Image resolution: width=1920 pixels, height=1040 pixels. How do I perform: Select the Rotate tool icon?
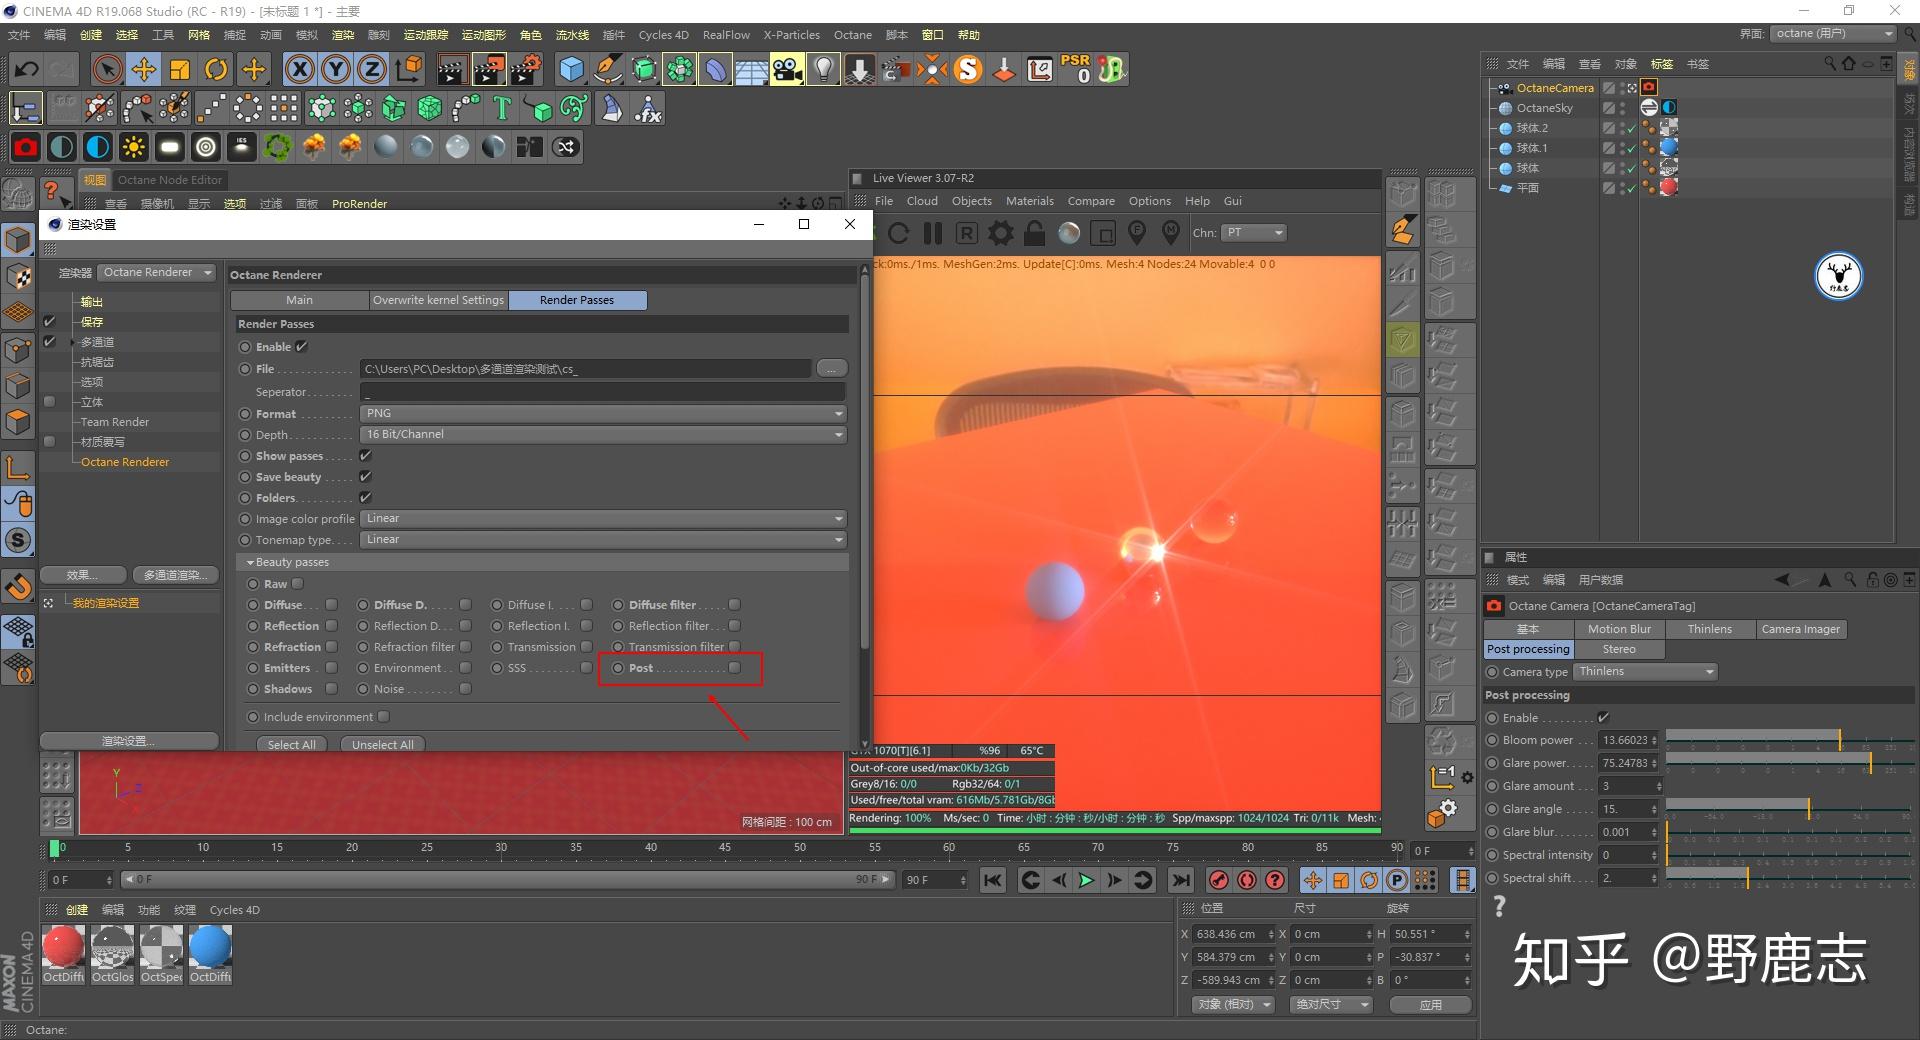pyautogui.click(x=216, y=69)
